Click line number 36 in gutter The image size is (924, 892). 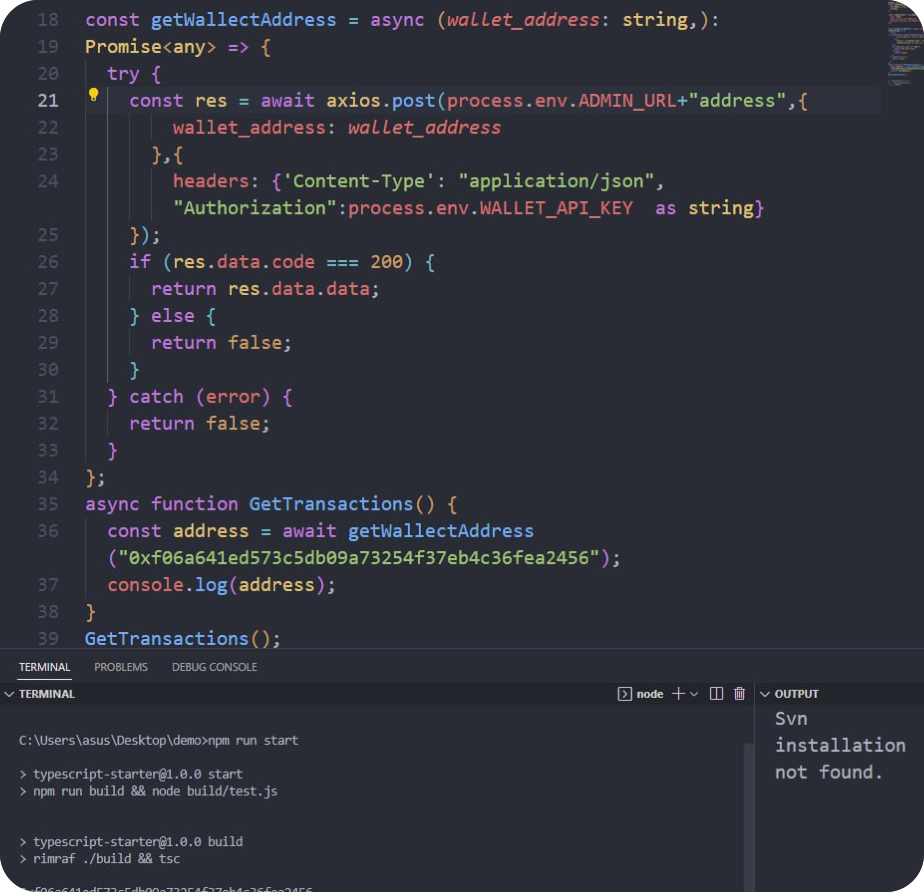pyautogui.click(x=47, y=531)
